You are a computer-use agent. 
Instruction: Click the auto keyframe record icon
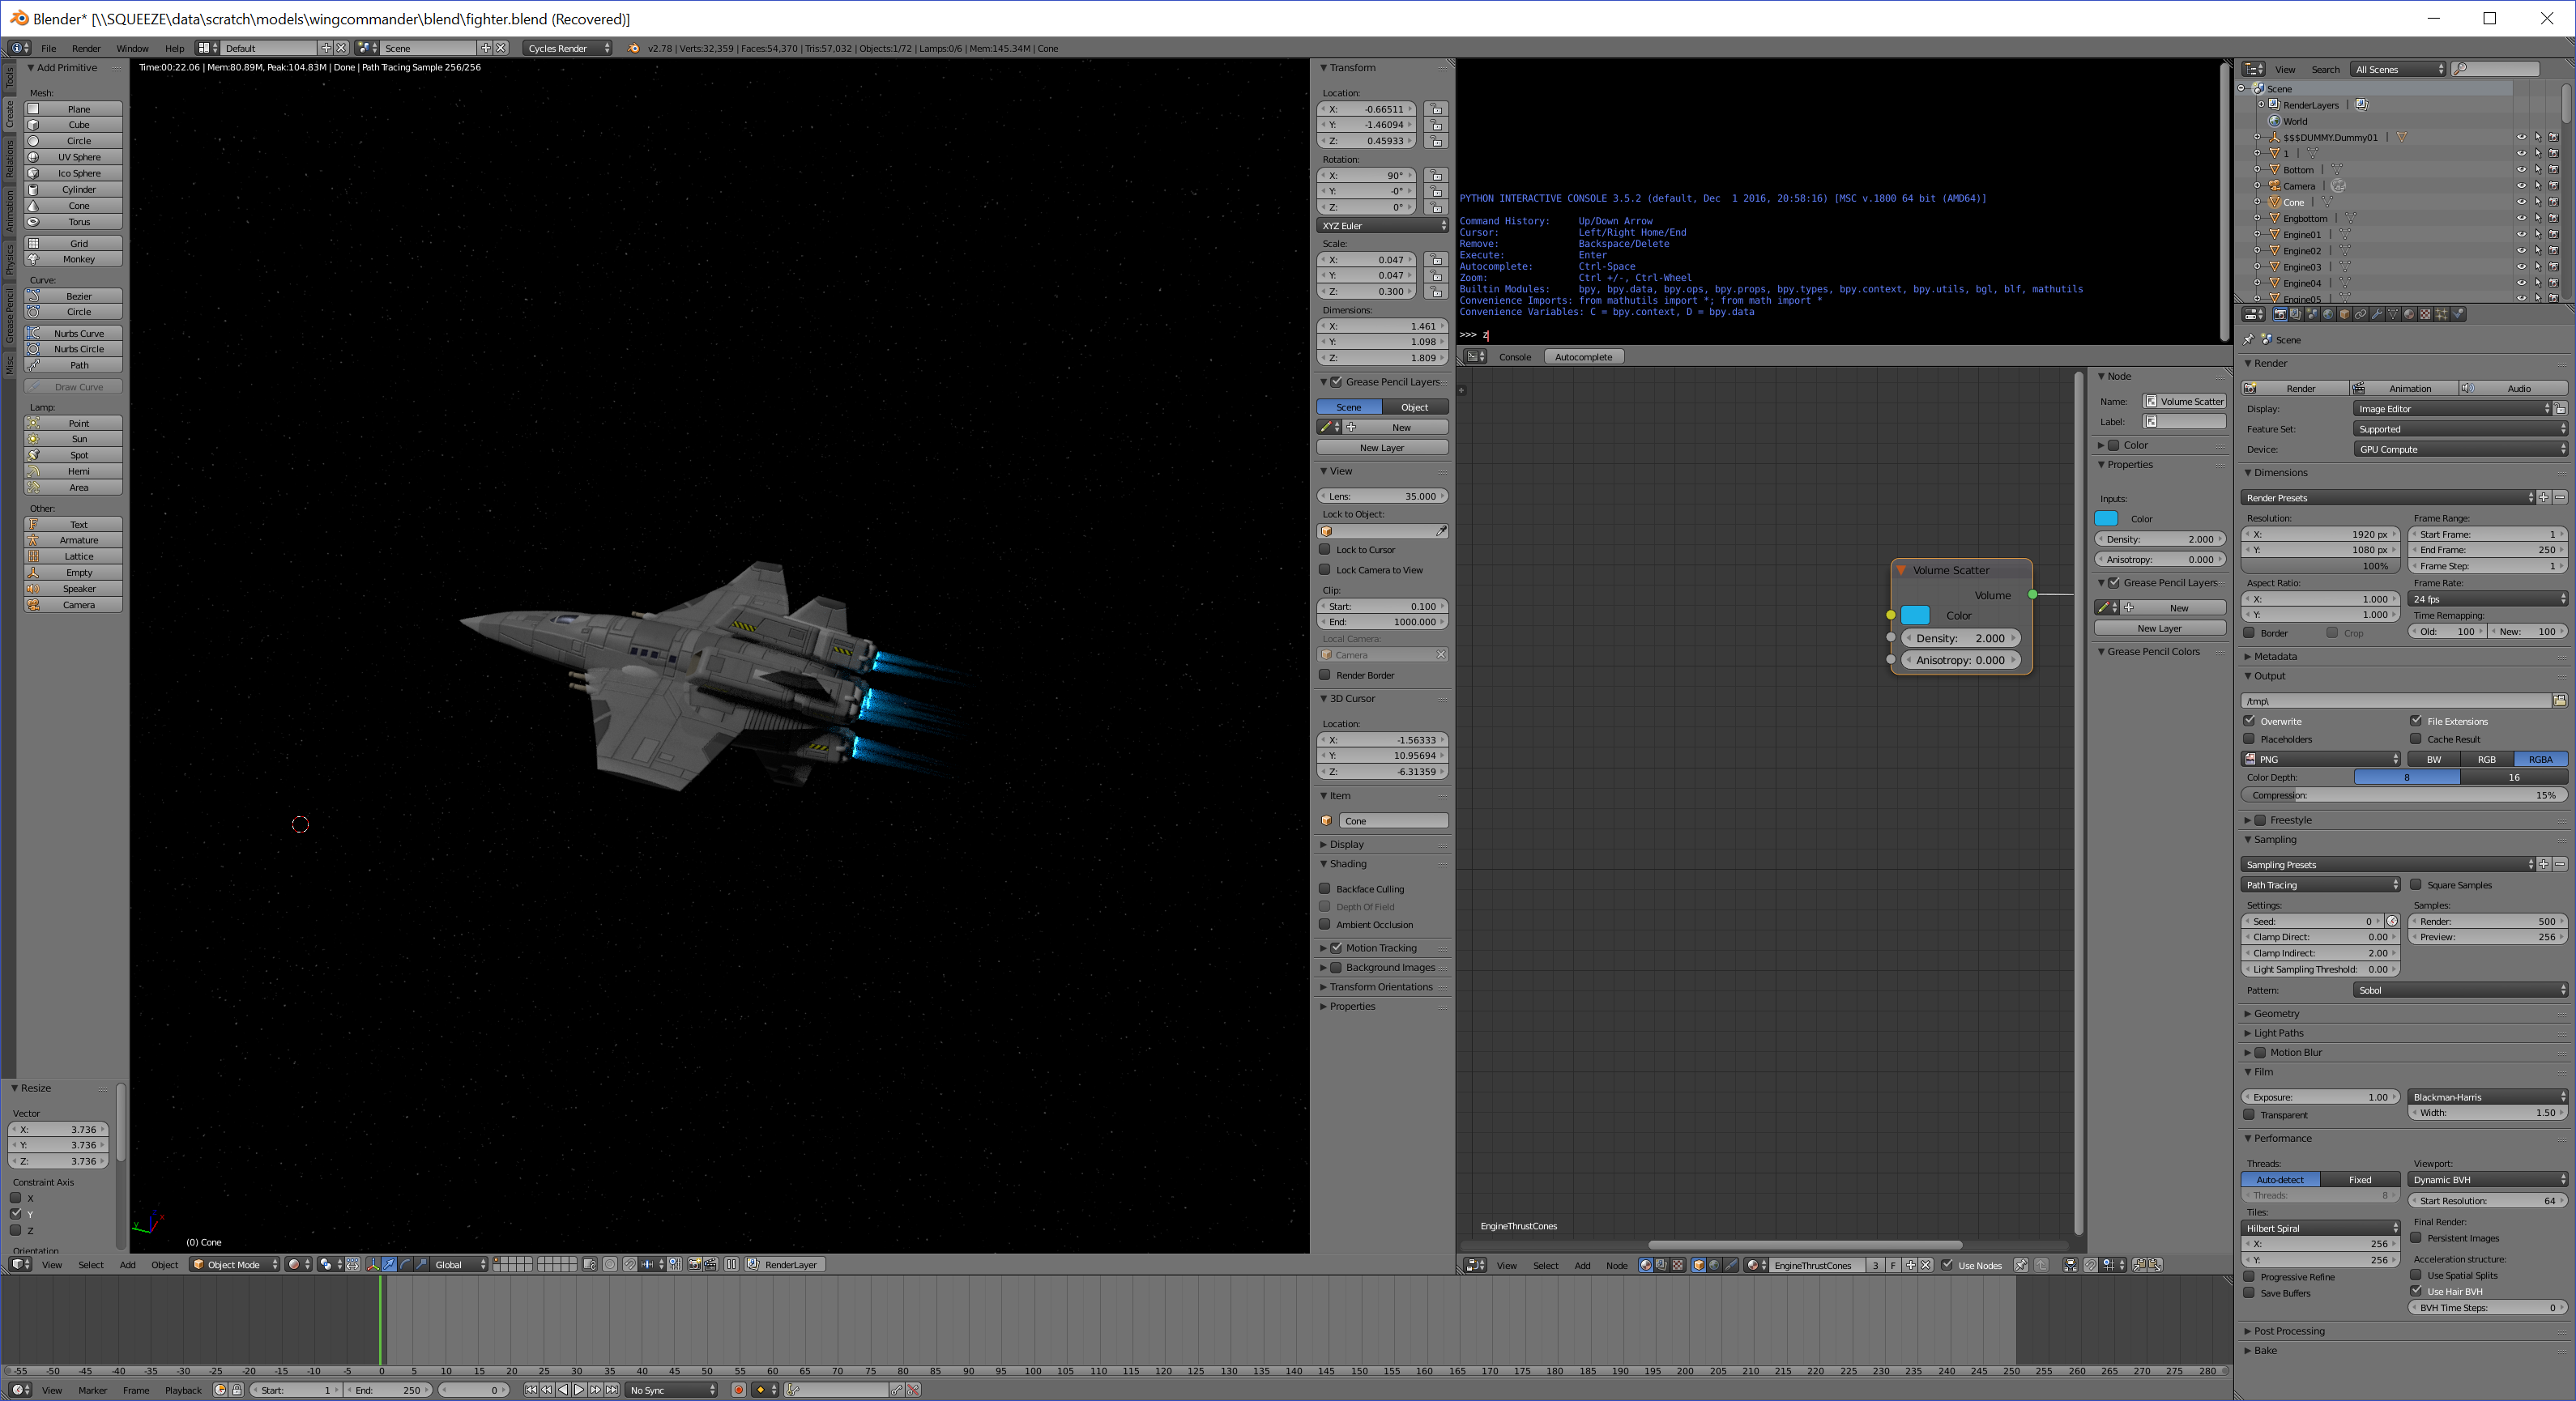pos(739,1390)
